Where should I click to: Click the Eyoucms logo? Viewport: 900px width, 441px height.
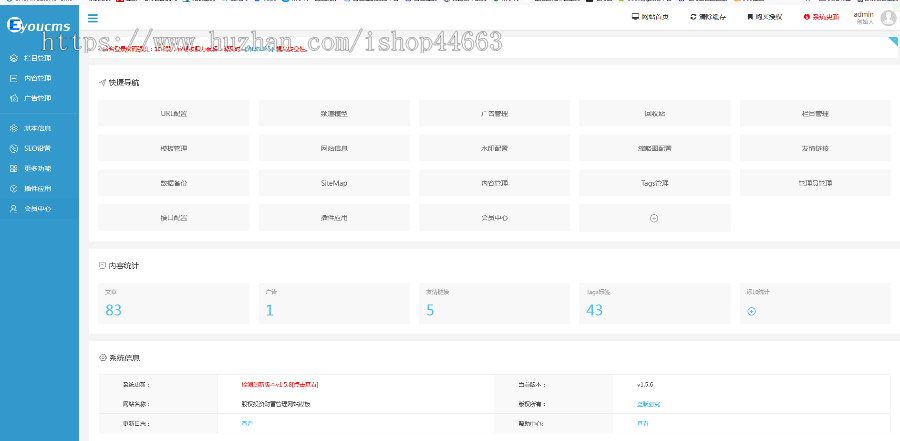point(38,25)
